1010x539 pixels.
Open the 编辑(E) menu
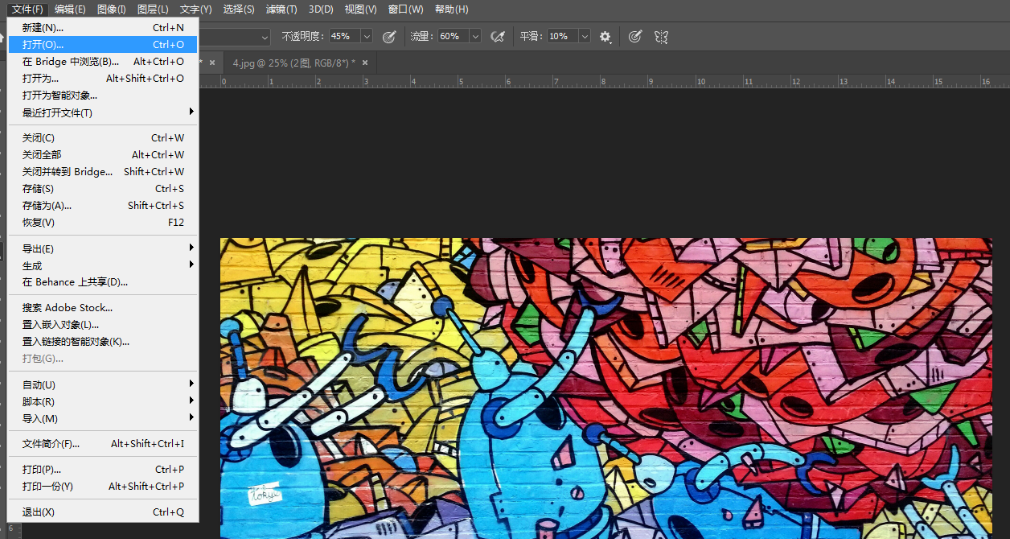pos(70,9)
